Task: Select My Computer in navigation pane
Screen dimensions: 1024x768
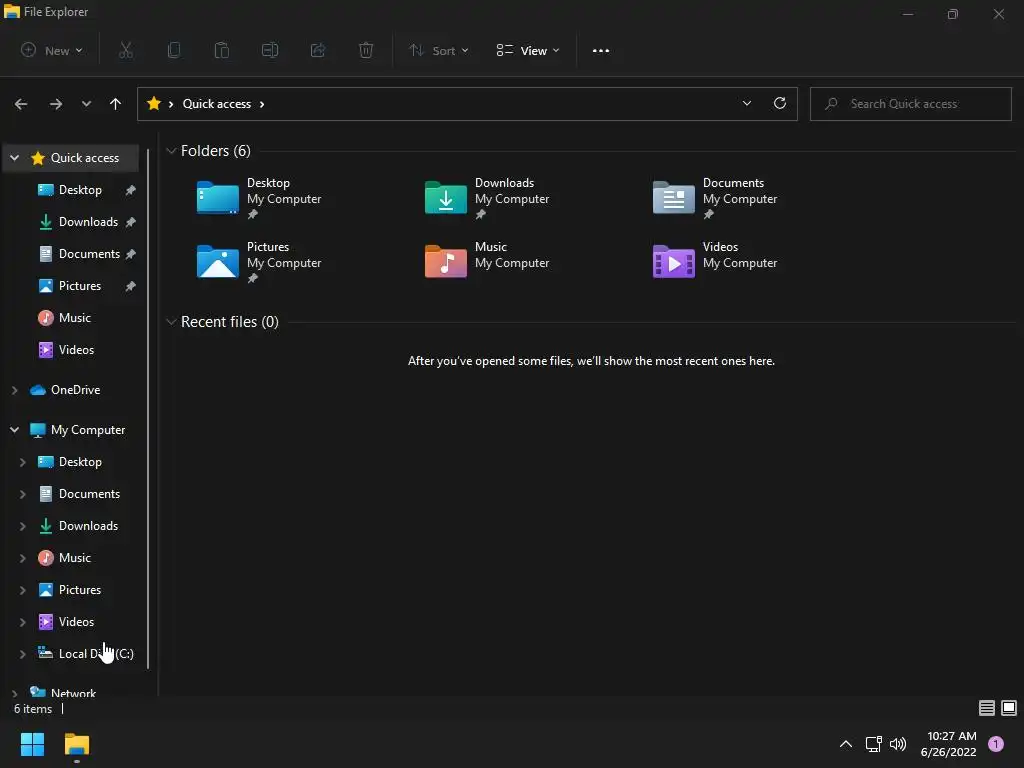Action: point(88,430)
